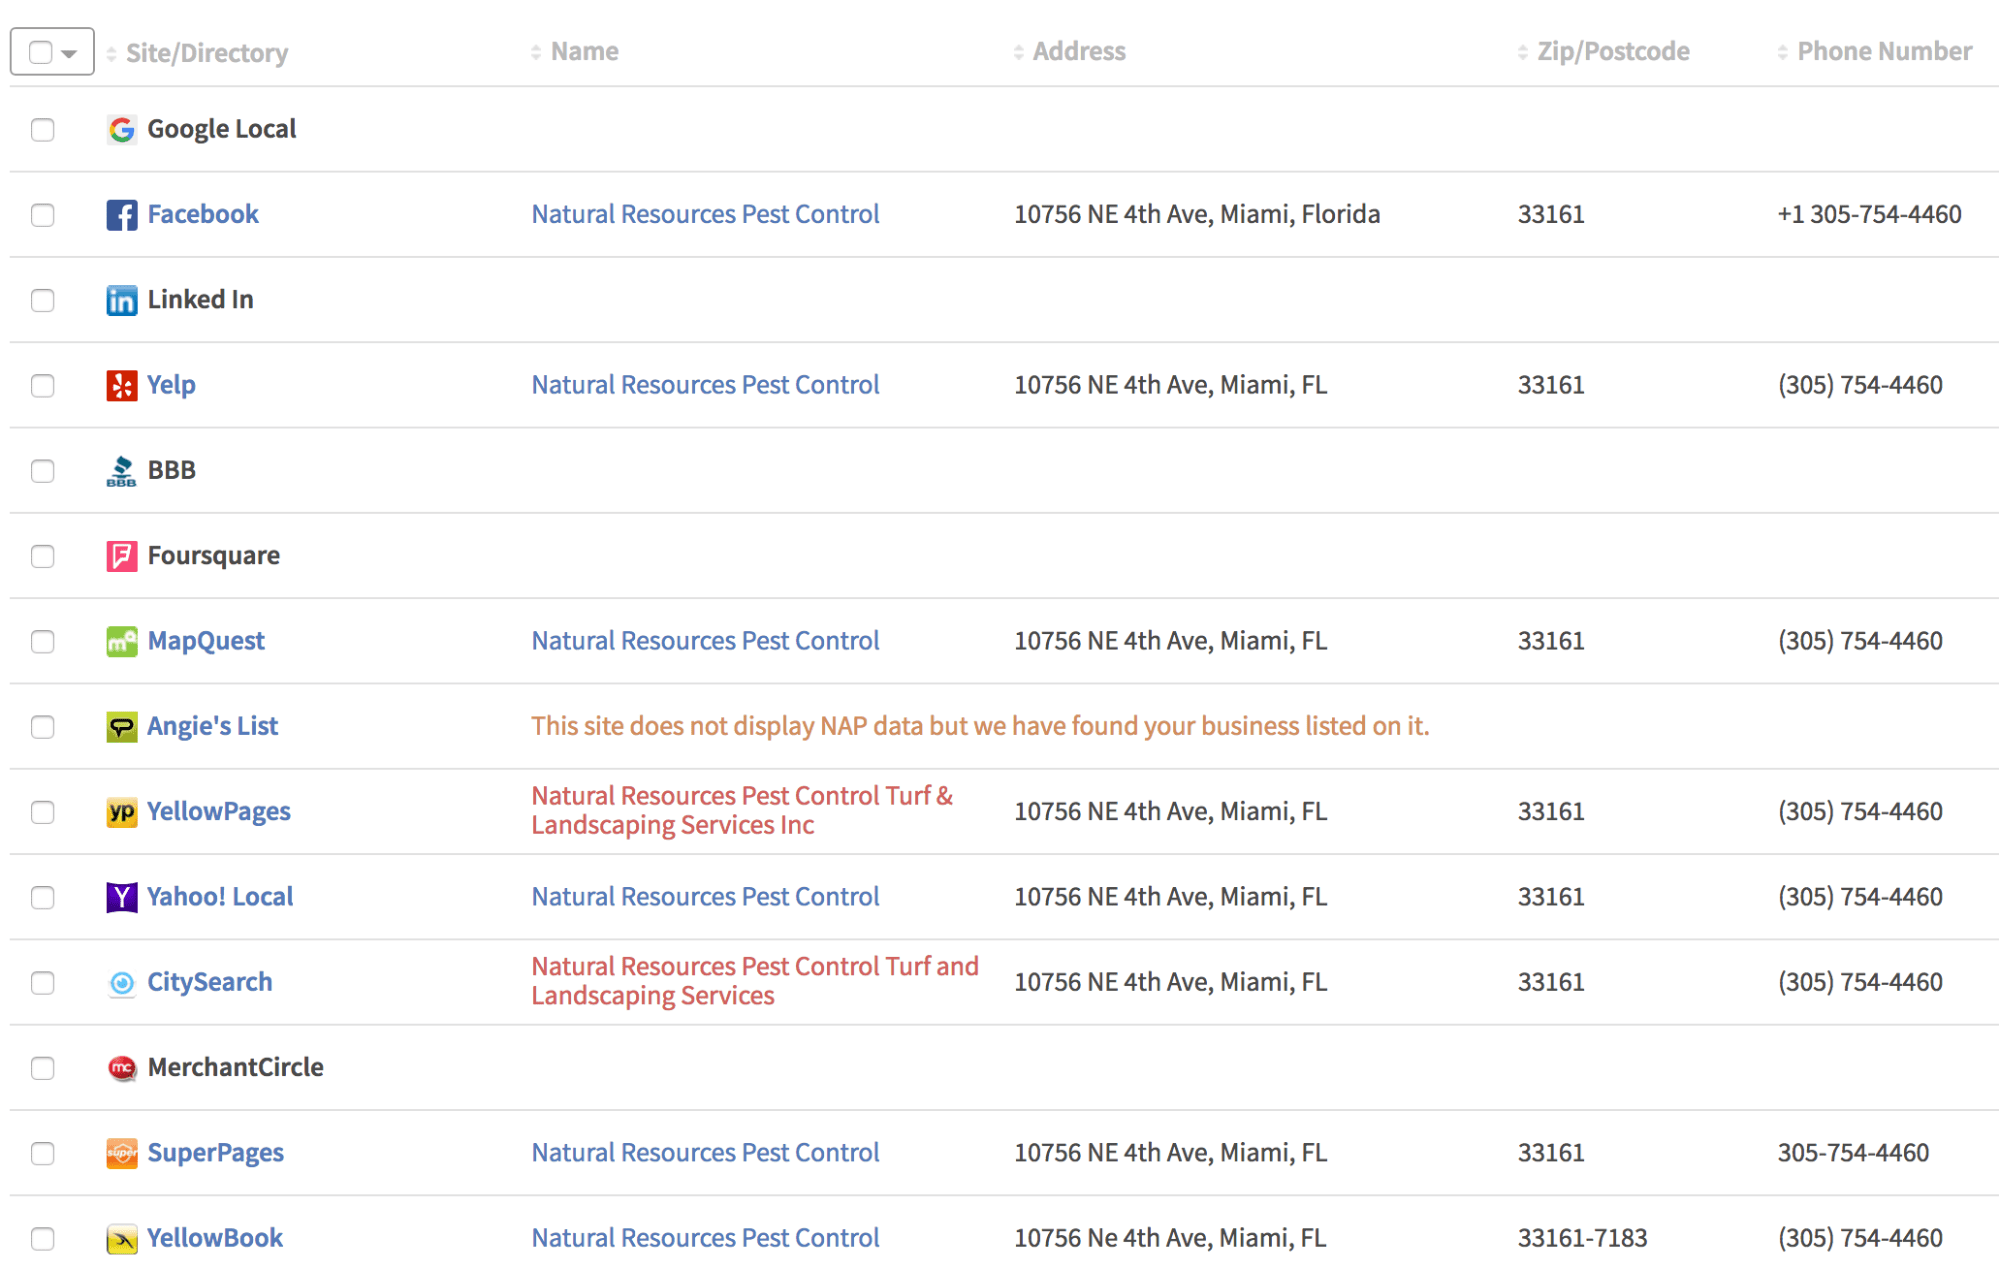
Task: Open the YellowBook directory link
Action: 215,1238
